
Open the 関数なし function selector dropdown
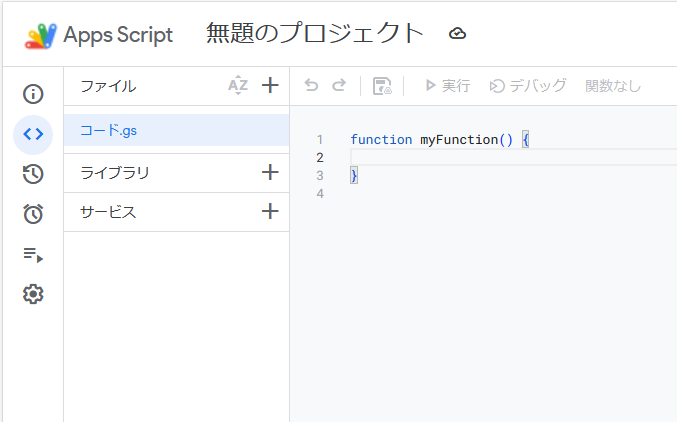(613, 86)
